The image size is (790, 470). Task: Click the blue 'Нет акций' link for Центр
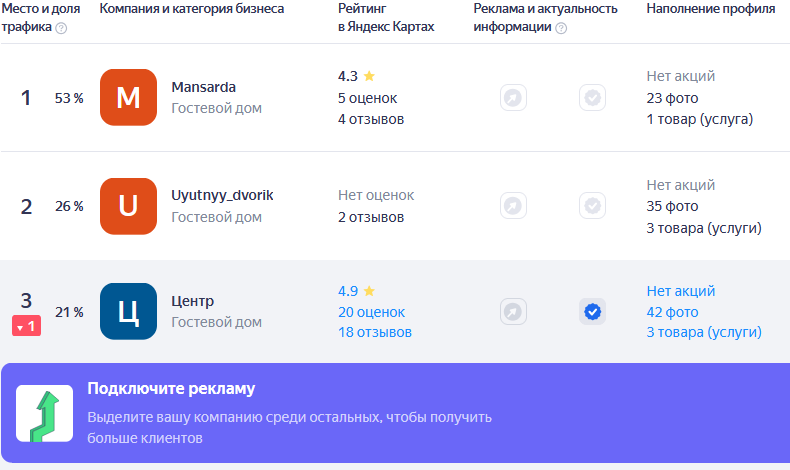[x=681, y=291]
